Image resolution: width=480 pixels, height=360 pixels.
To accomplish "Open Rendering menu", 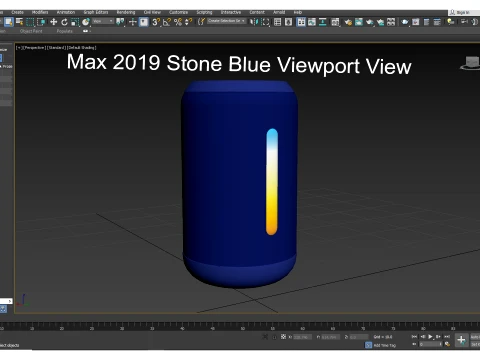I will click(126, 12).
